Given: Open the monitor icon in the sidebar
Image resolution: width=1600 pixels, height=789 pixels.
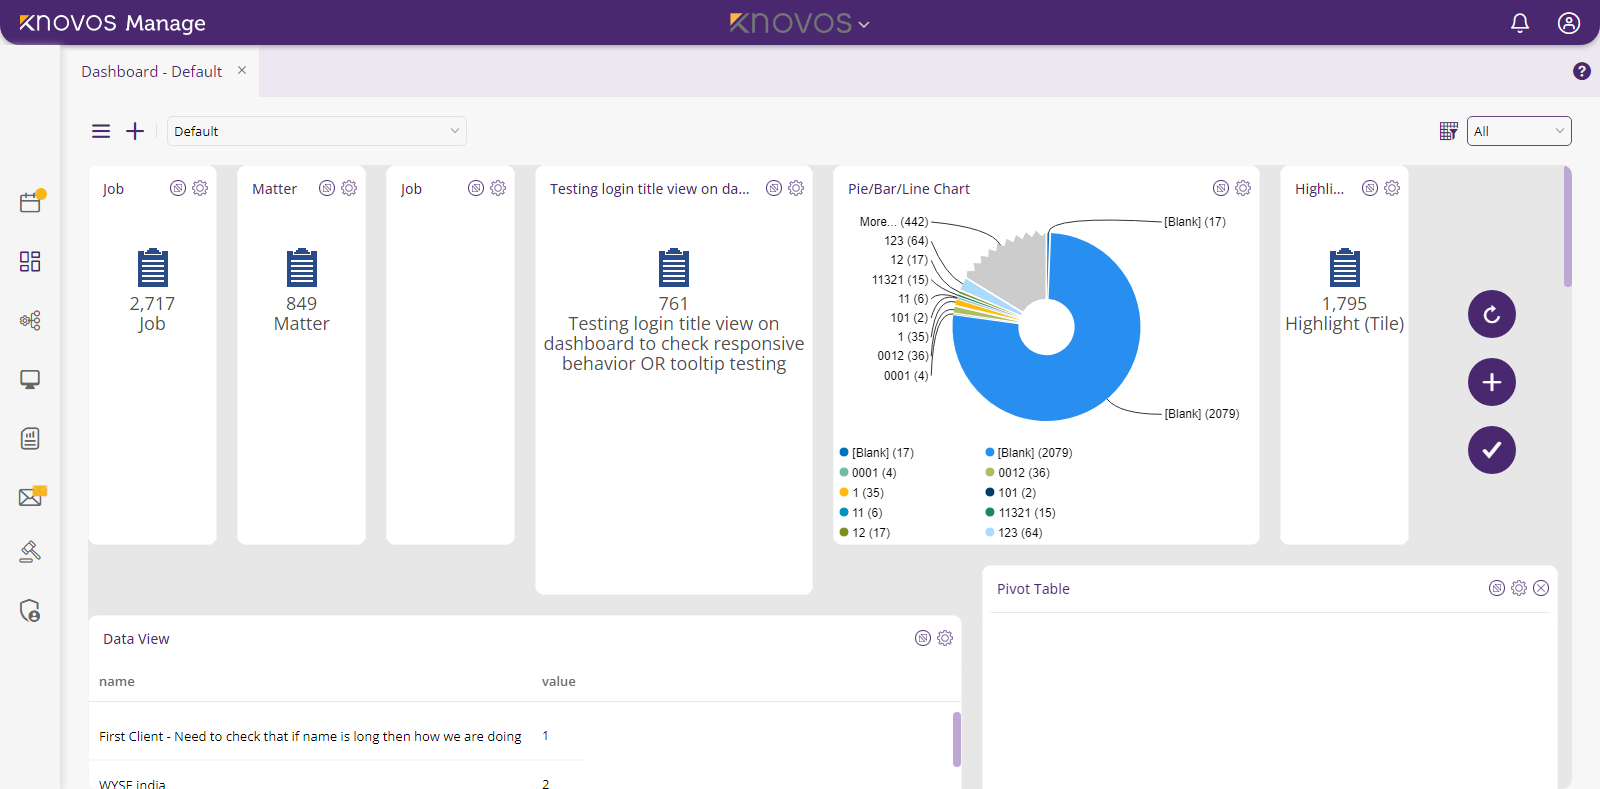Looking at the screenshot, I should coord(30,380).
